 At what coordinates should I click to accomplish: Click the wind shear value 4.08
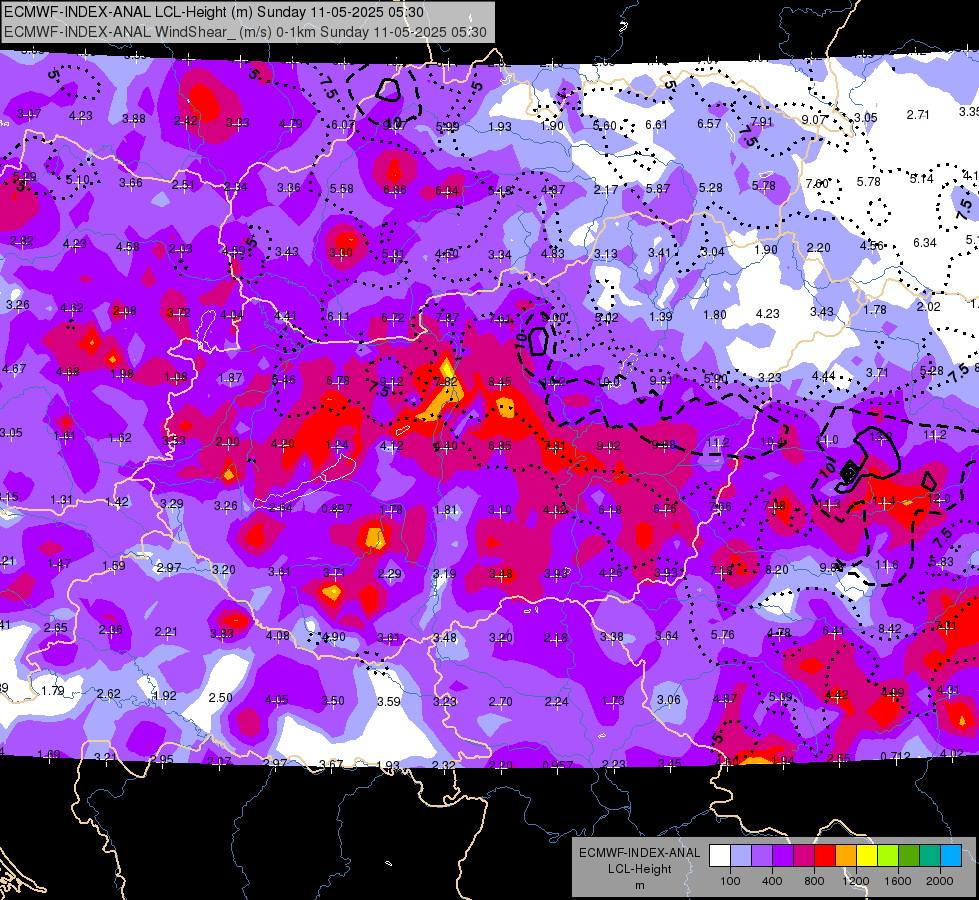(x=278, y=636)
